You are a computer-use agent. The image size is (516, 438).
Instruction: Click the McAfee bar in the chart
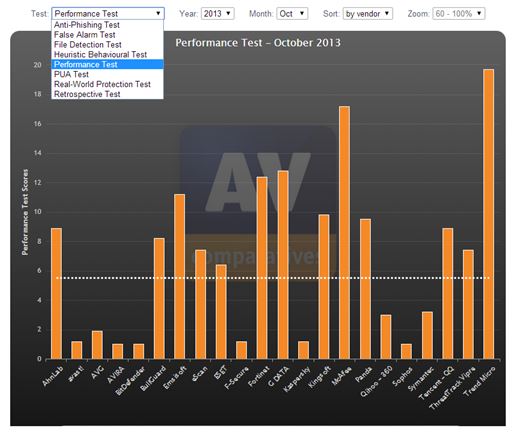344,233
